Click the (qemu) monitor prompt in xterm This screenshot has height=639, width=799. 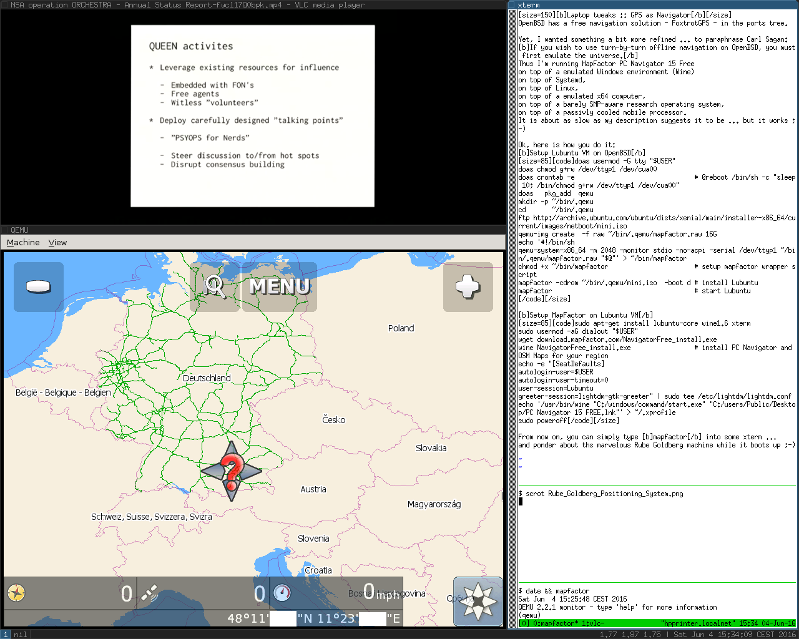(x=529, y=616)
